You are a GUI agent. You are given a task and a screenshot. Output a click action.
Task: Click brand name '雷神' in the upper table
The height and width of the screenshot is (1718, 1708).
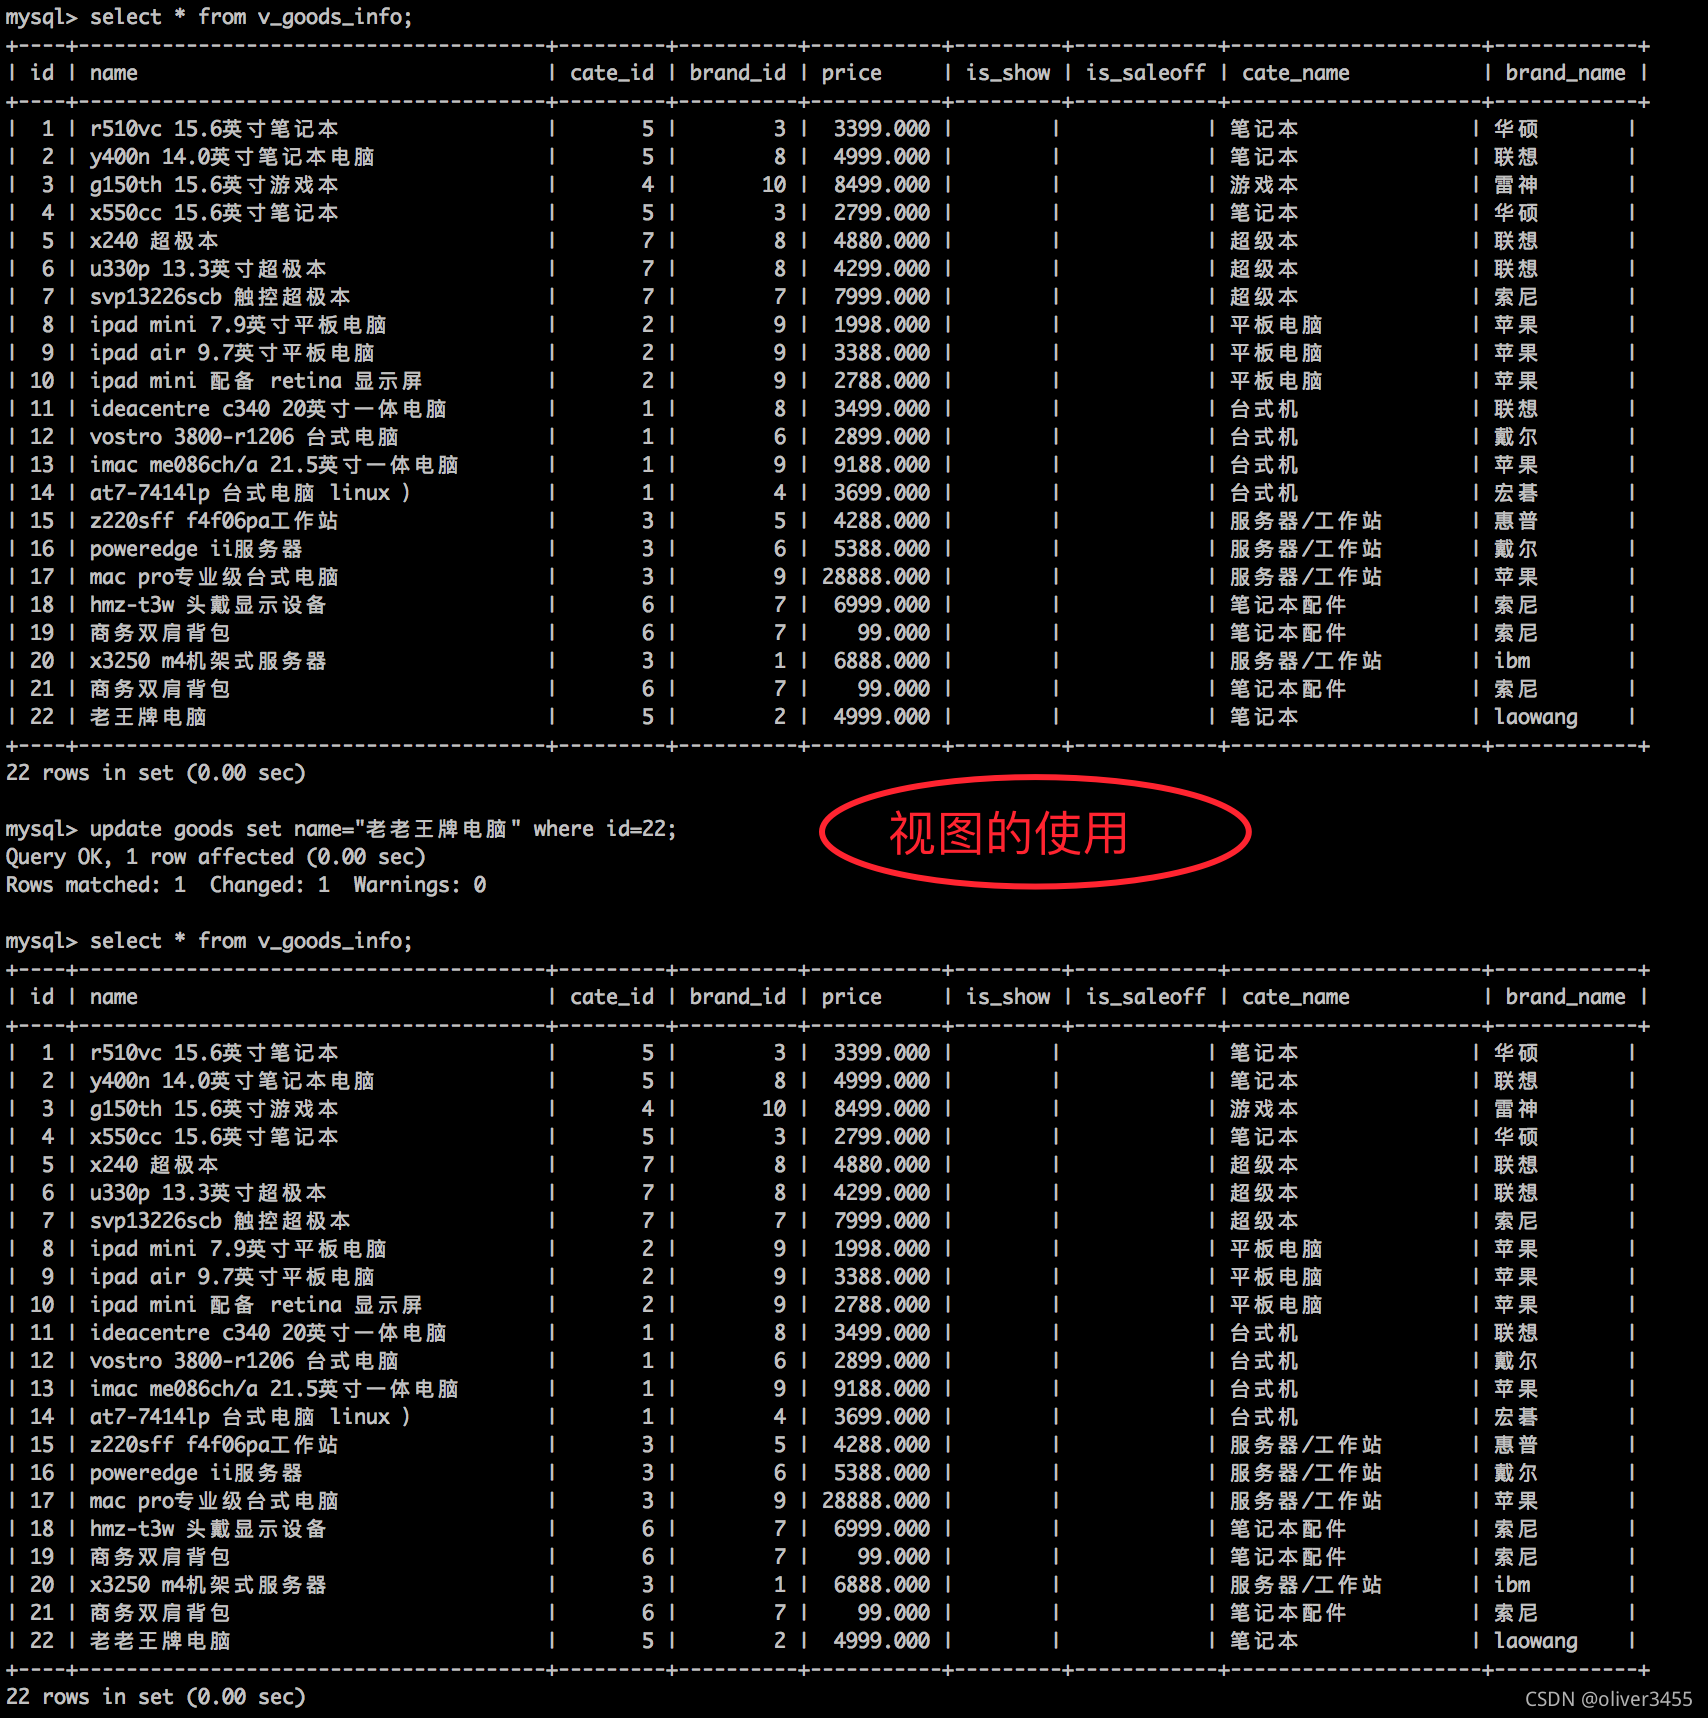pyautogui.click(x=1516, y=185)
